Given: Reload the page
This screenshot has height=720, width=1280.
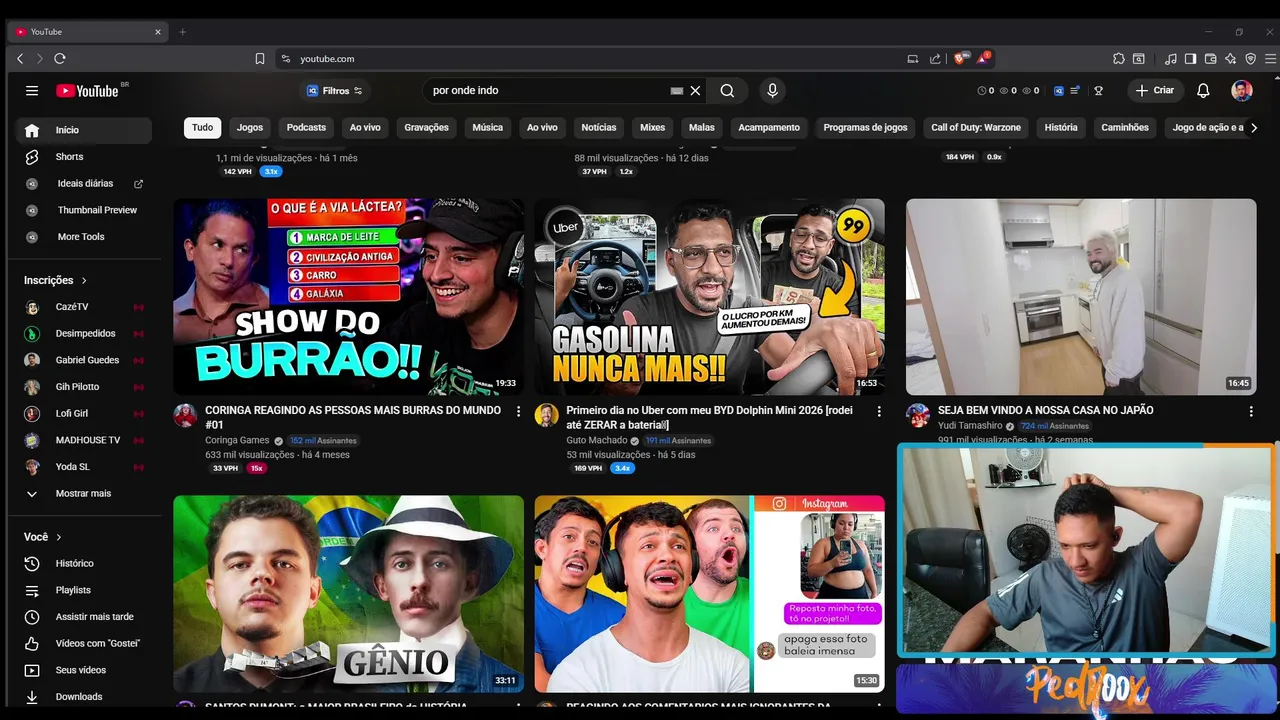Looking at the screenshot, I should (60, 59).
